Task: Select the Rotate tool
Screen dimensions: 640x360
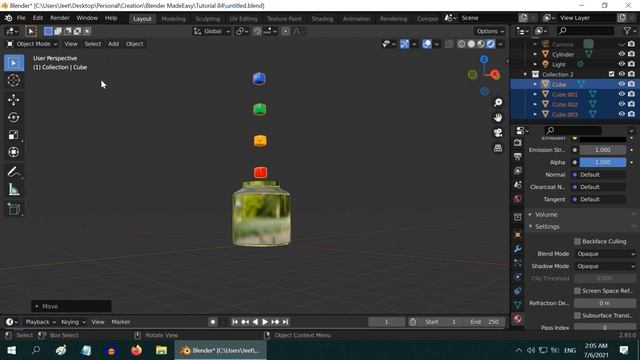Action: pos(14,118)
